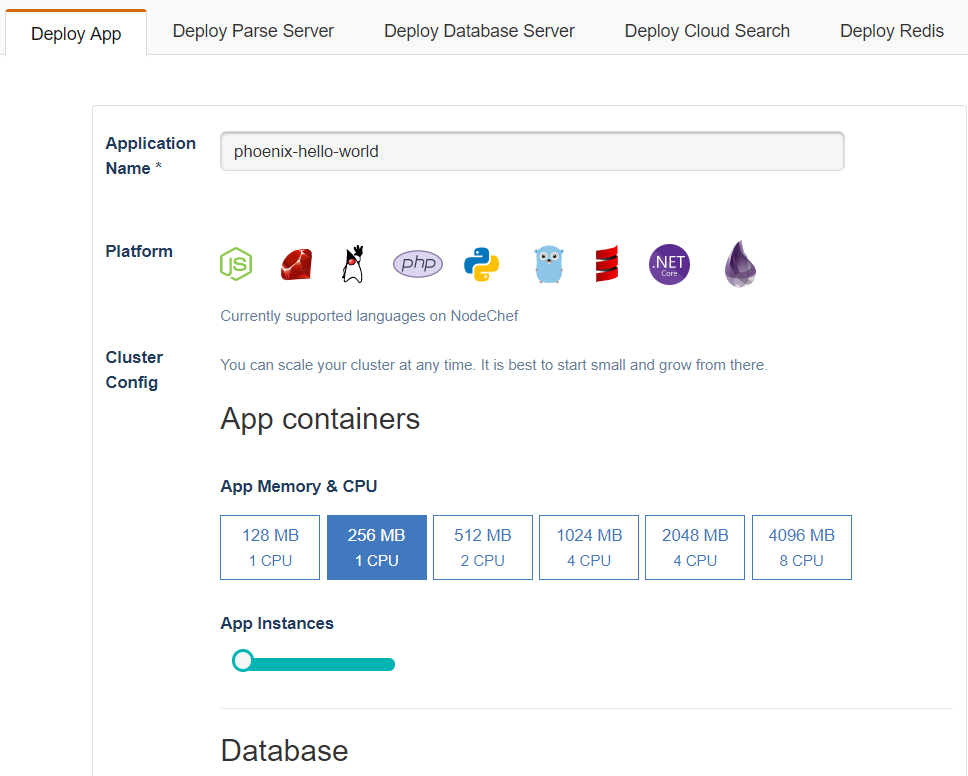The width and height of the screenshot is (968, 776).
Task: Select the 512 MB 2 CPU option
Action: pos(482,548)
